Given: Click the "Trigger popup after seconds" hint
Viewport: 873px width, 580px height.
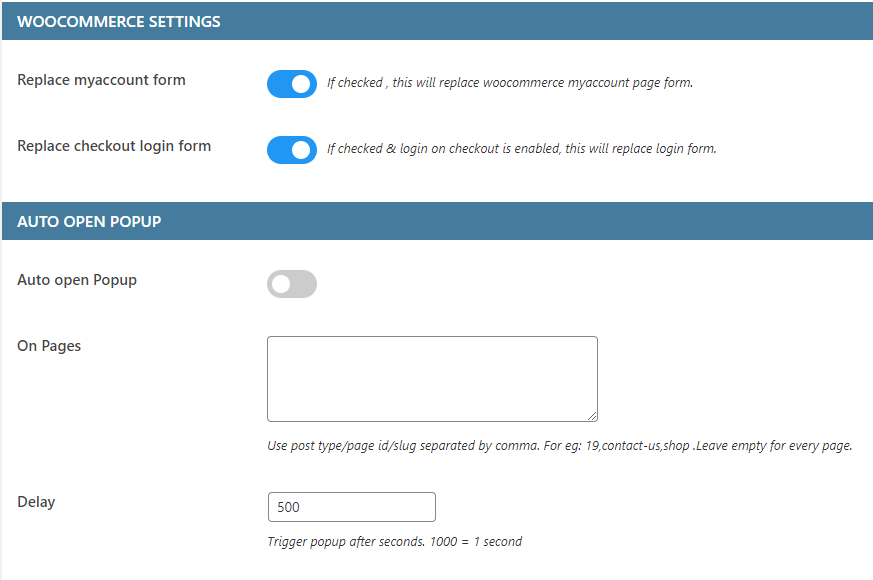Looking at the screenshot, I should point(394,542).
